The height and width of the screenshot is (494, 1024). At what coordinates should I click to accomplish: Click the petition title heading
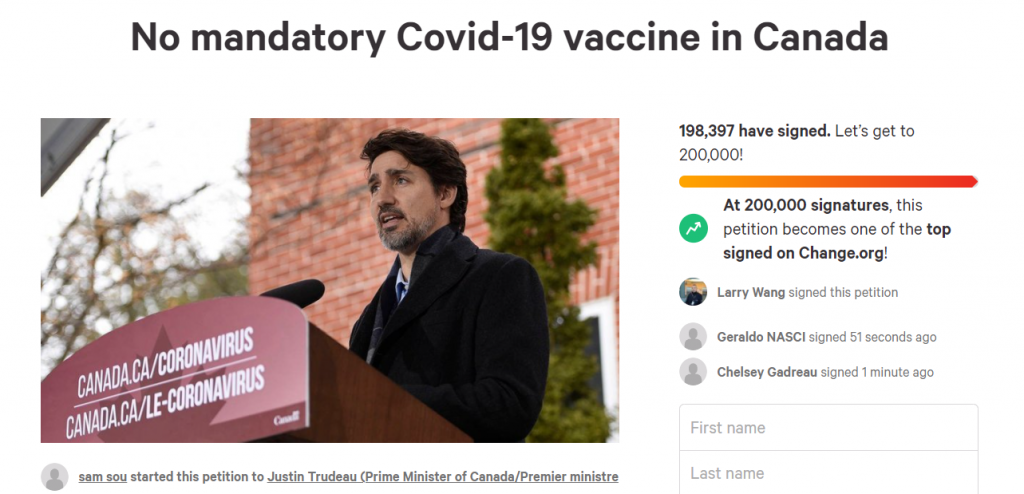pos(509,37)
